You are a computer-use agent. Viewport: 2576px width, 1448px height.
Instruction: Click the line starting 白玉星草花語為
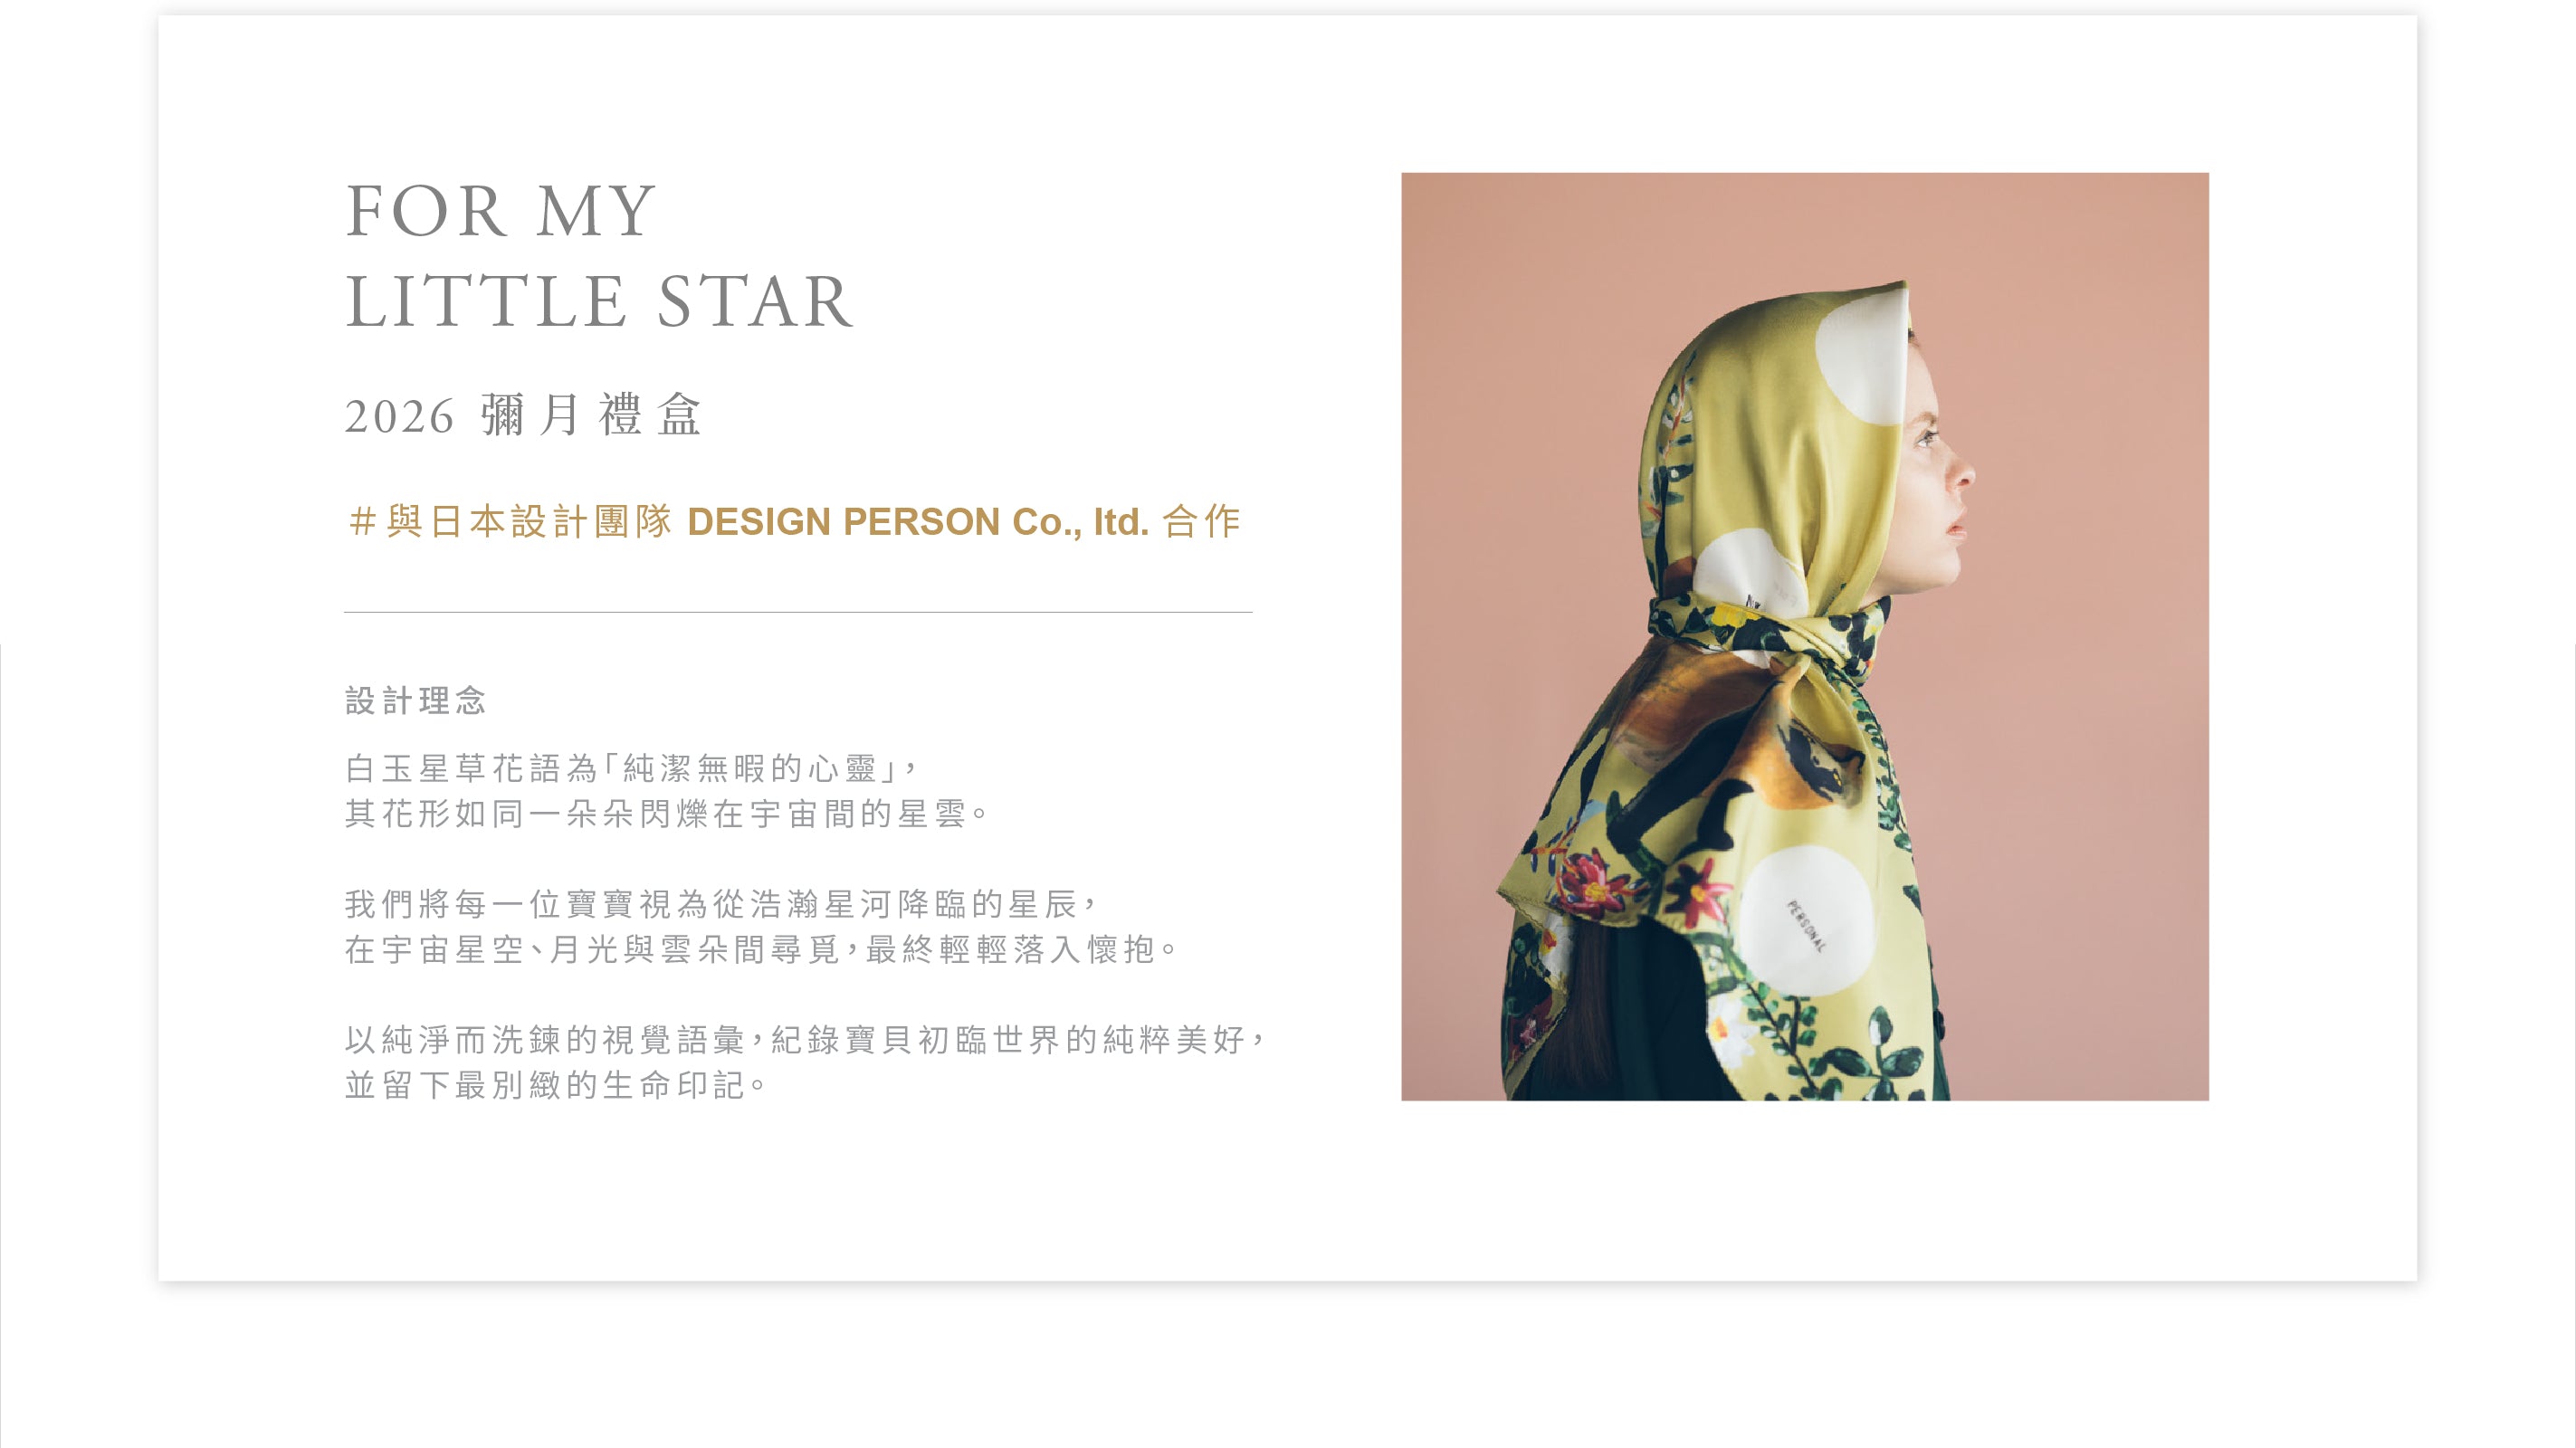pos(631,768)
